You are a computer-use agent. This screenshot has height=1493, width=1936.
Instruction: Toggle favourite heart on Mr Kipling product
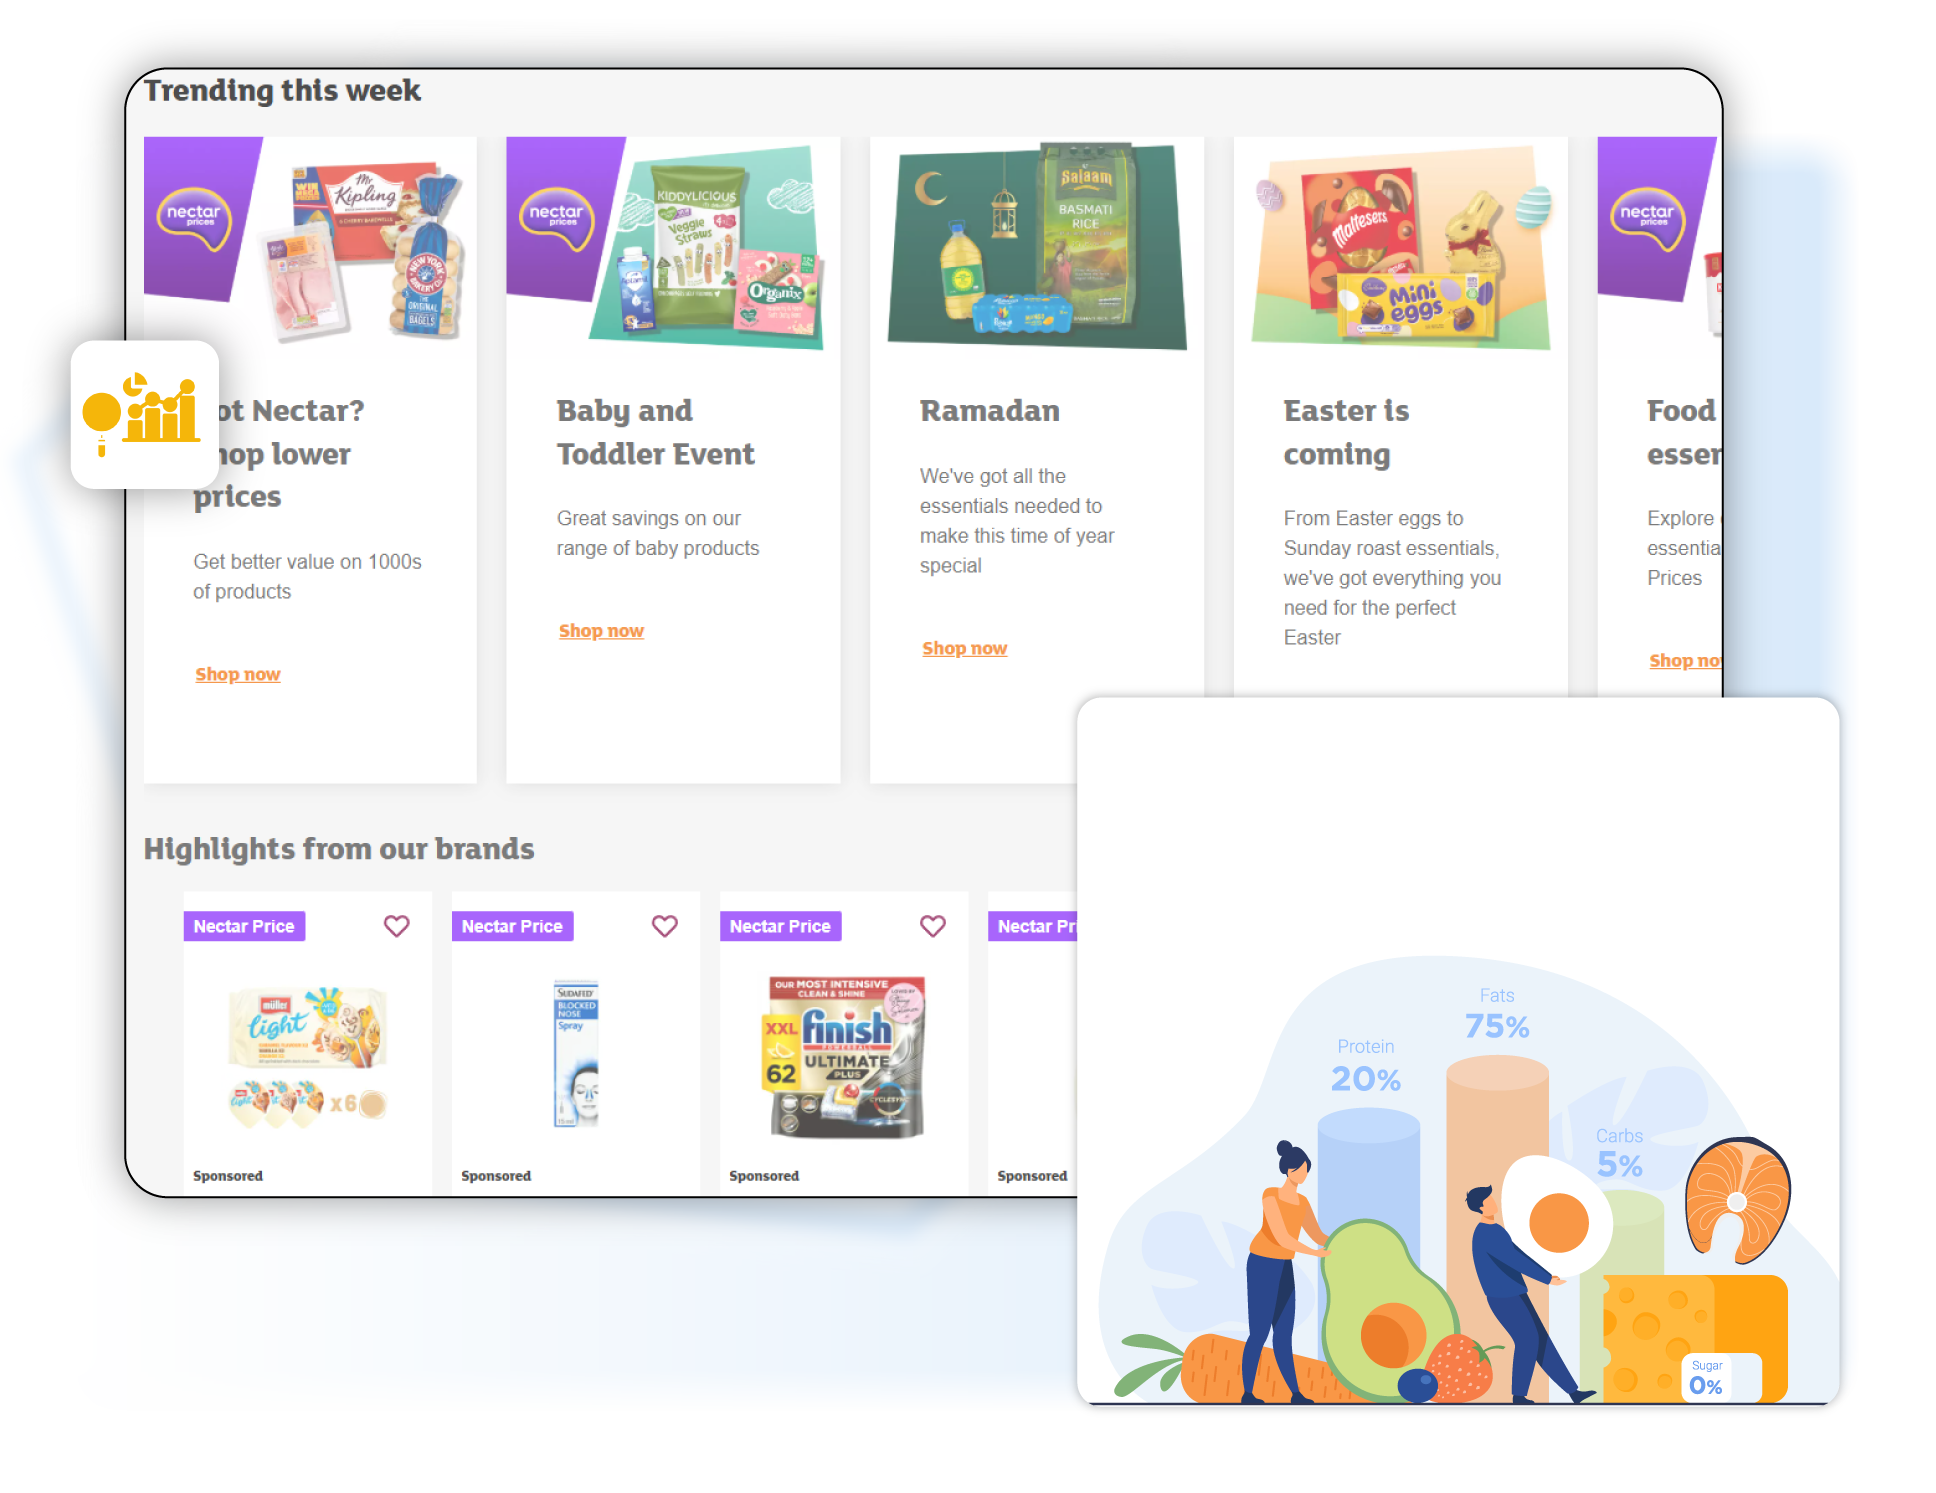[395, 927]
